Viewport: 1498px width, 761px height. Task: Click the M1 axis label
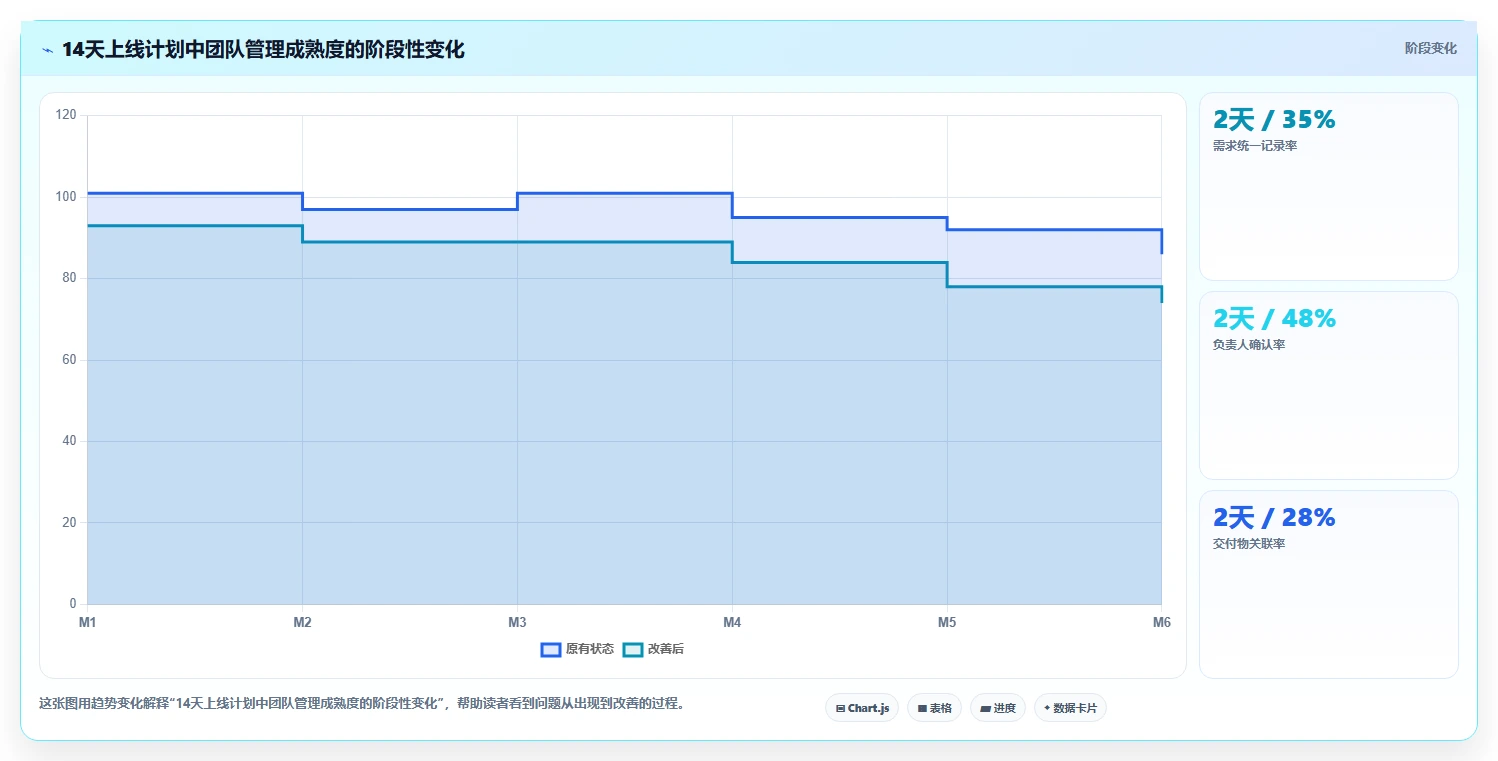pos(87,623)
